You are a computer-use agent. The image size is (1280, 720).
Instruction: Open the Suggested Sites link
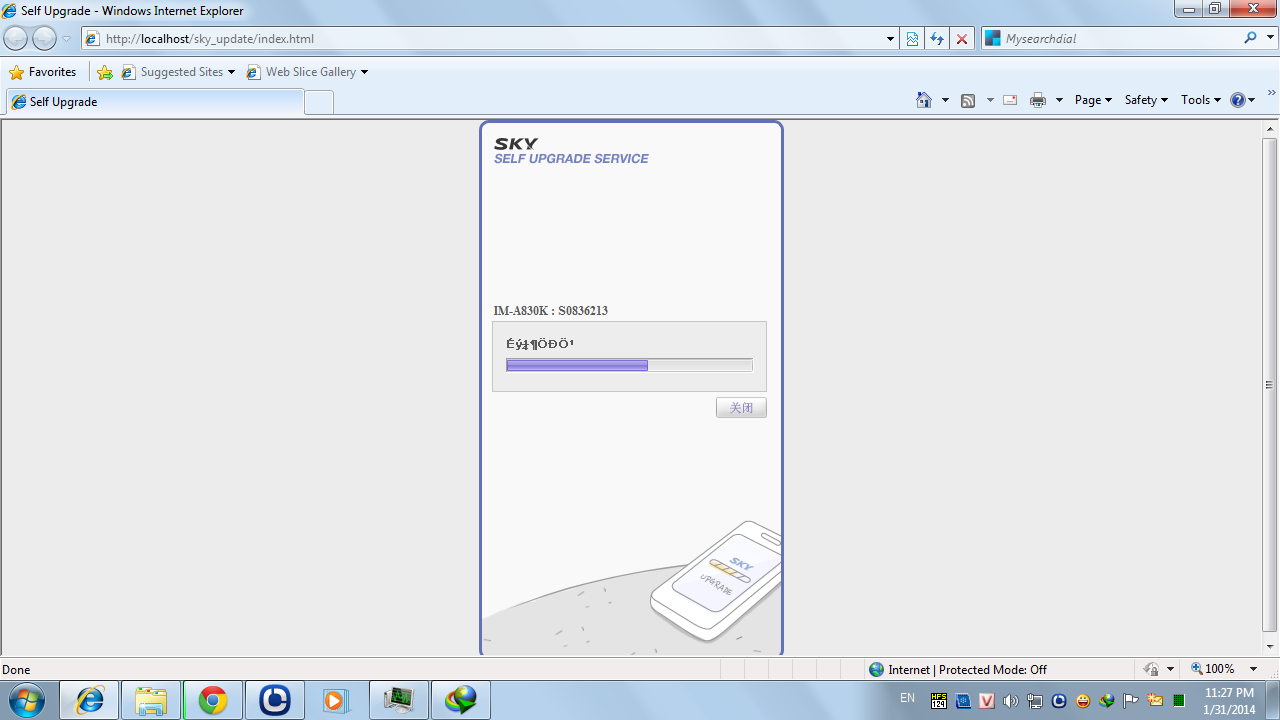pos(178,72)
